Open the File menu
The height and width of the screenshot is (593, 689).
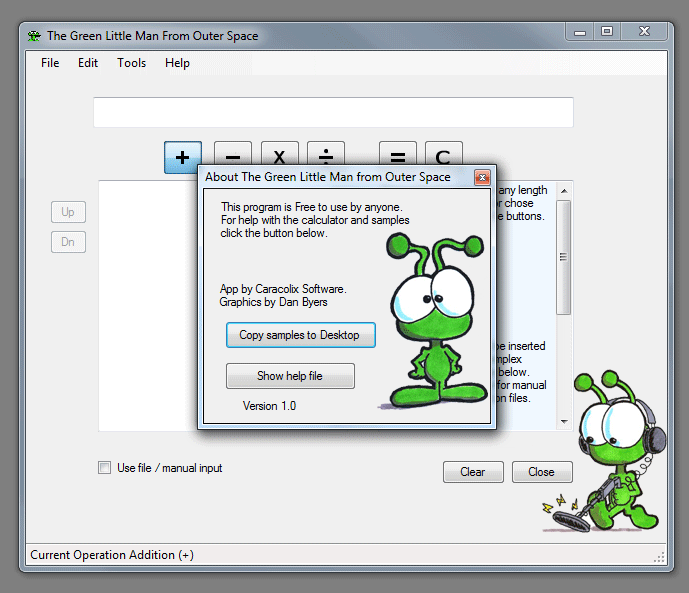(x=50, y=63)
